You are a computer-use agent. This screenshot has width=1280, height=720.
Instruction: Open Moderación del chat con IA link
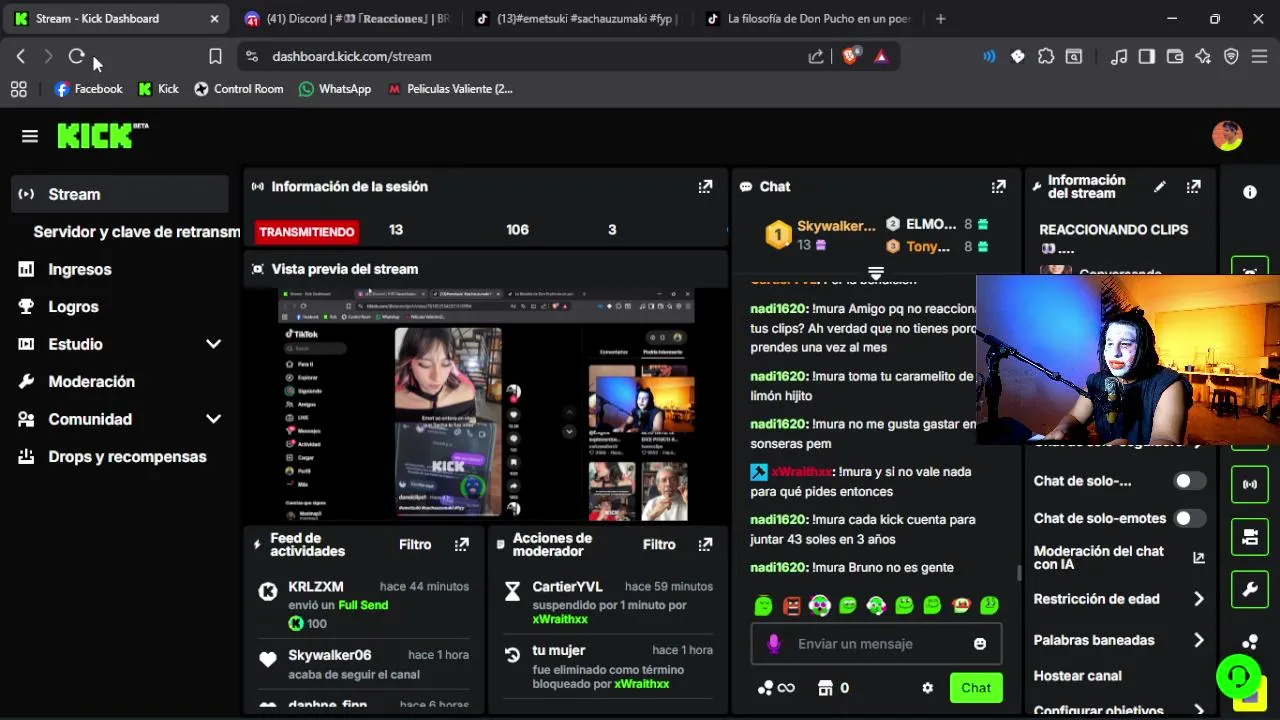click(x=1119, y=558)
